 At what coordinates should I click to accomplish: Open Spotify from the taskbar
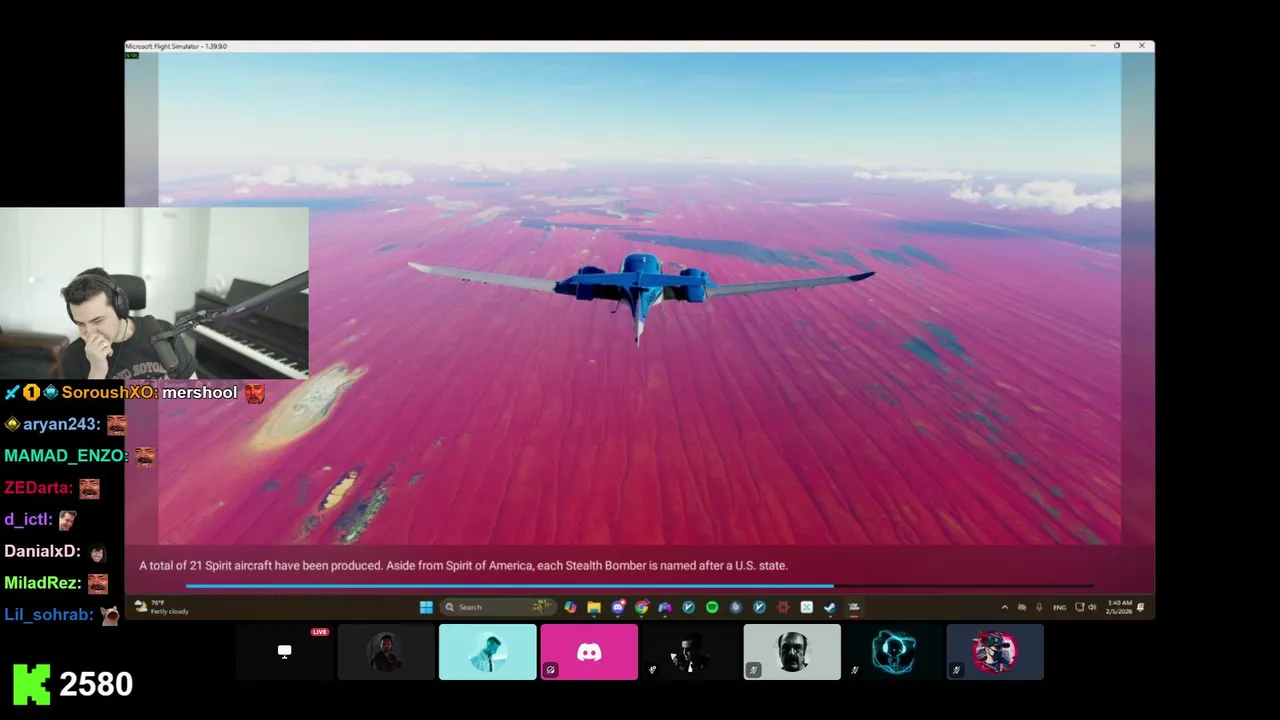[712, 607]
